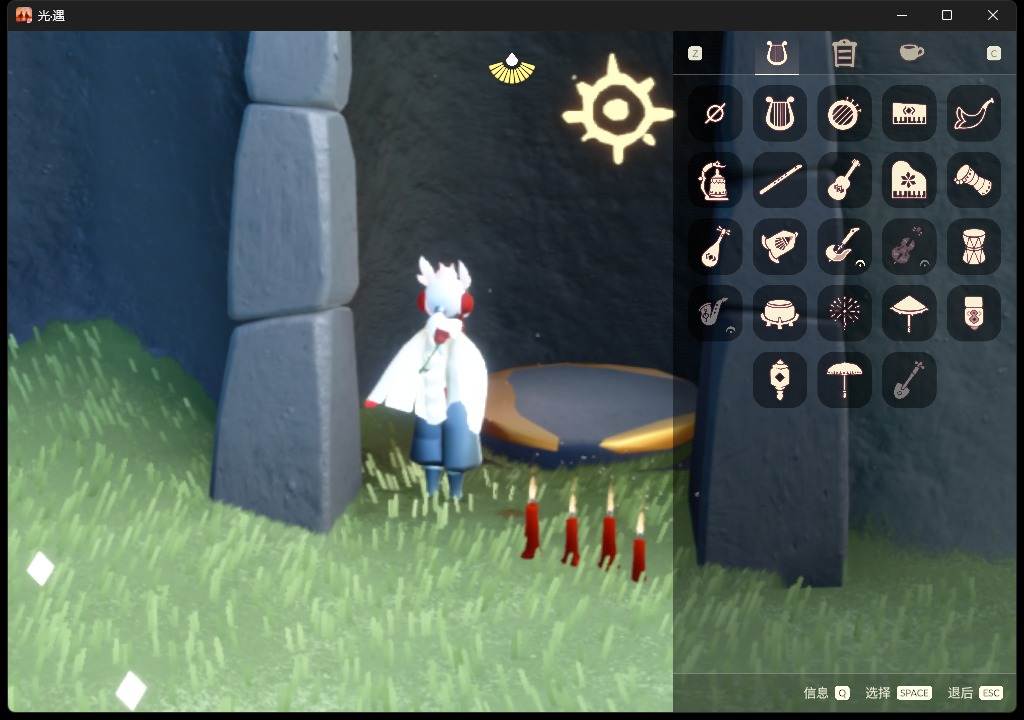Screen dimensions: 1024x720
Task: Click the white-caped character
Action: point(436,376)
